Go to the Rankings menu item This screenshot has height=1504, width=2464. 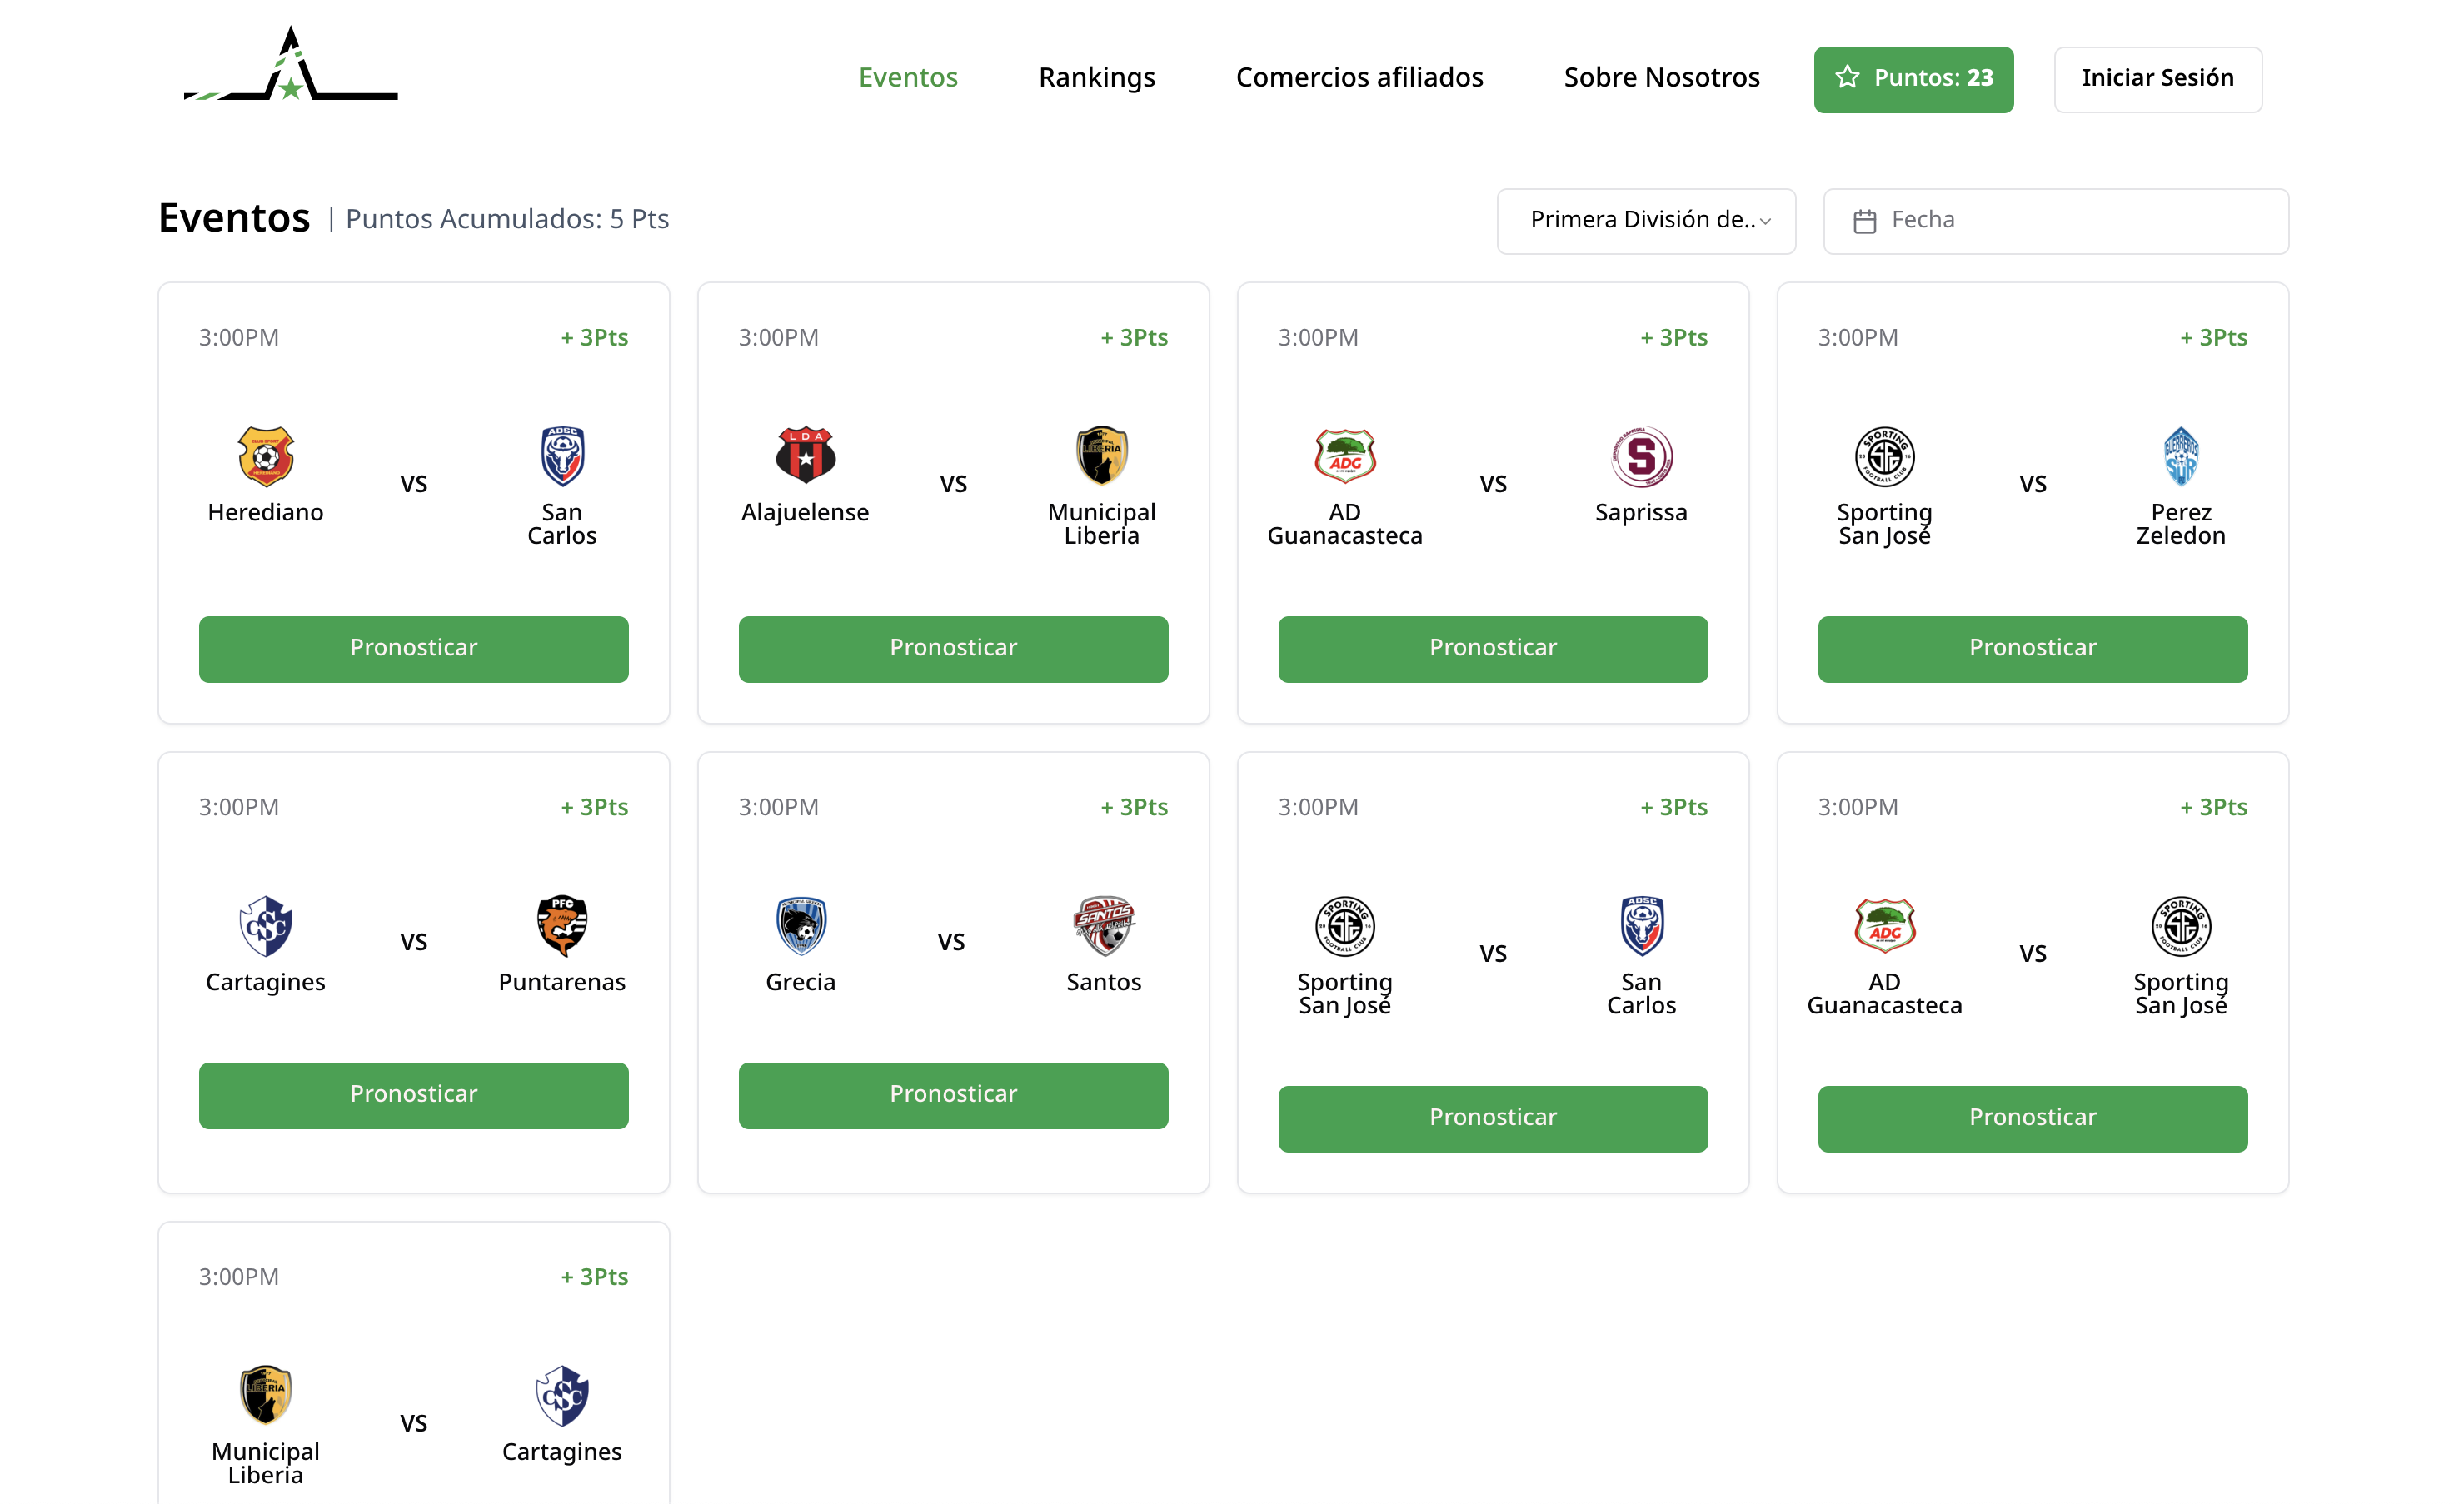point(1096,77)
